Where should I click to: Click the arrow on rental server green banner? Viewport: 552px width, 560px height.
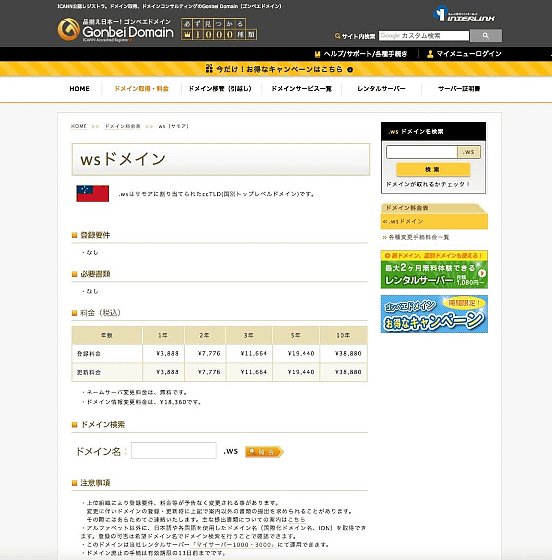[x=482, y=273]
